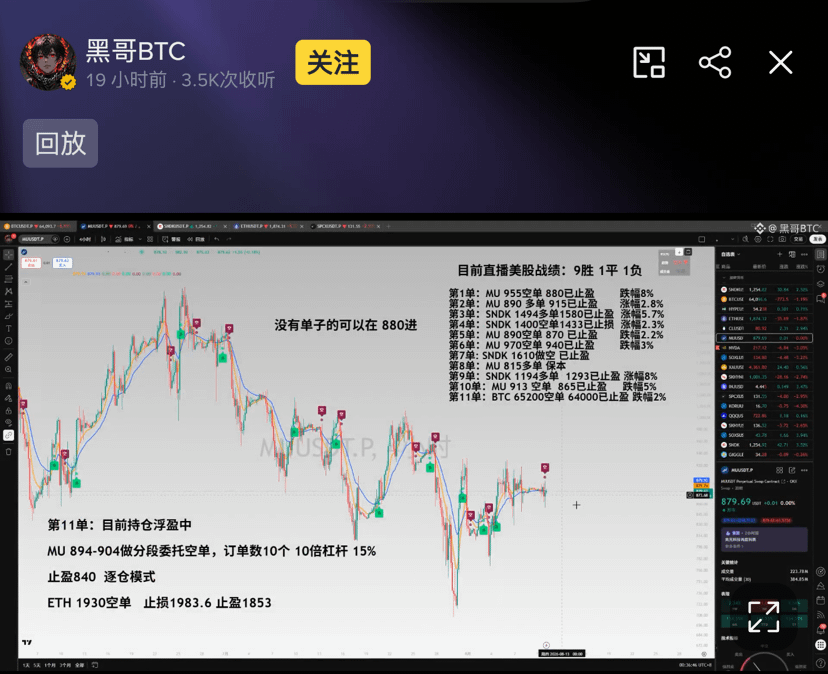Set range to 1天

pyautogui.click(x=26, y=666)
